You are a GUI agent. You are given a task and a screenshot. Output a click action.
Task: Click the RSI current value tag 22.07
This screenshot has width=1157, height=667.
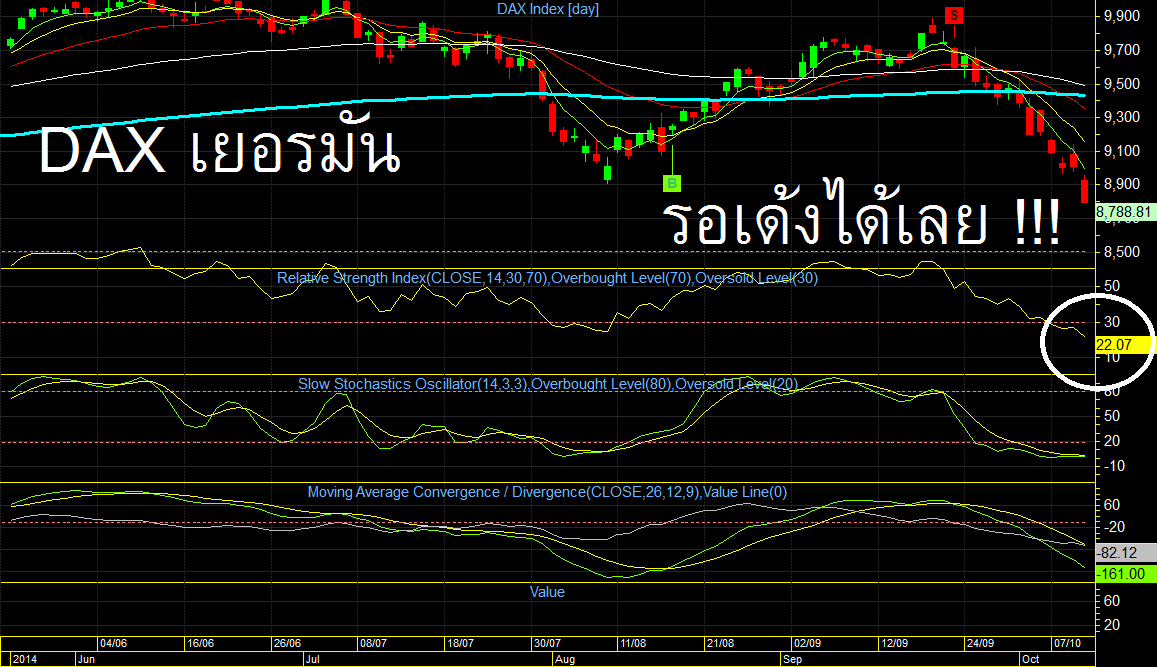1123,345
